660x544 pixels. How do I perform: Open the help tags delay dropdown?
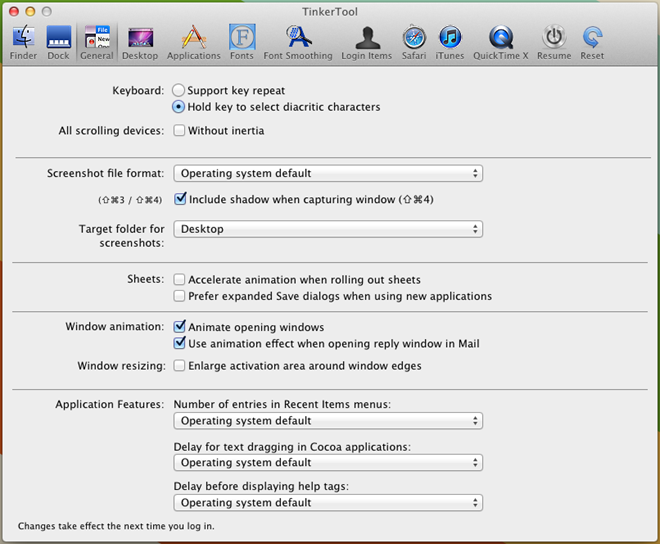tap(328, 503)
